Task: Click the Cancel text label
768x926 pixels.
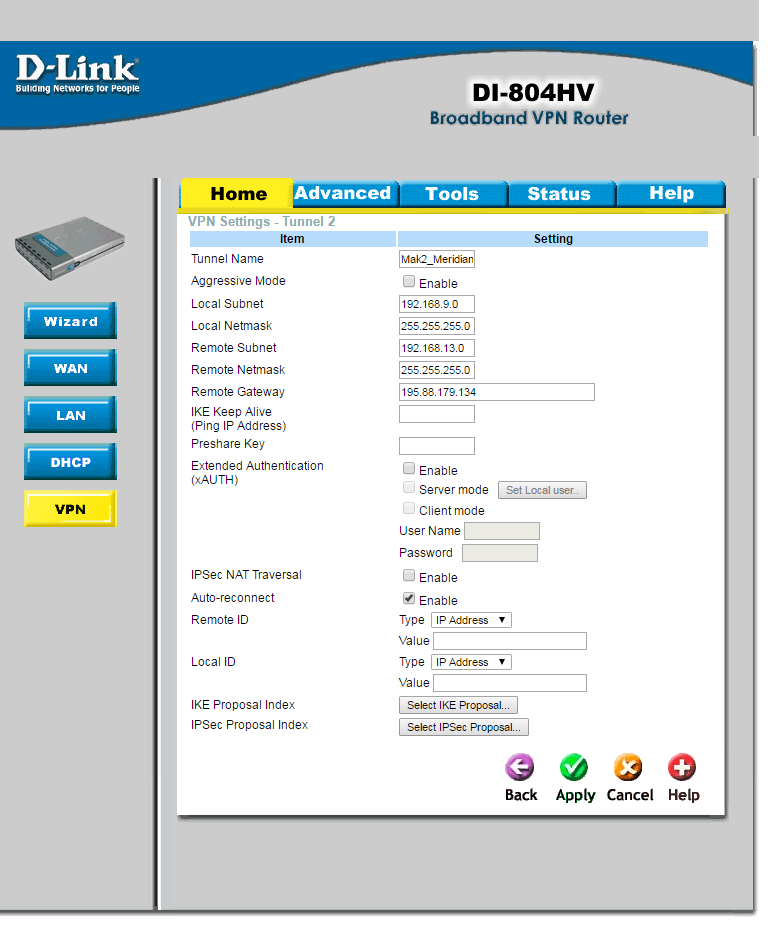Action: click(630, 795)
